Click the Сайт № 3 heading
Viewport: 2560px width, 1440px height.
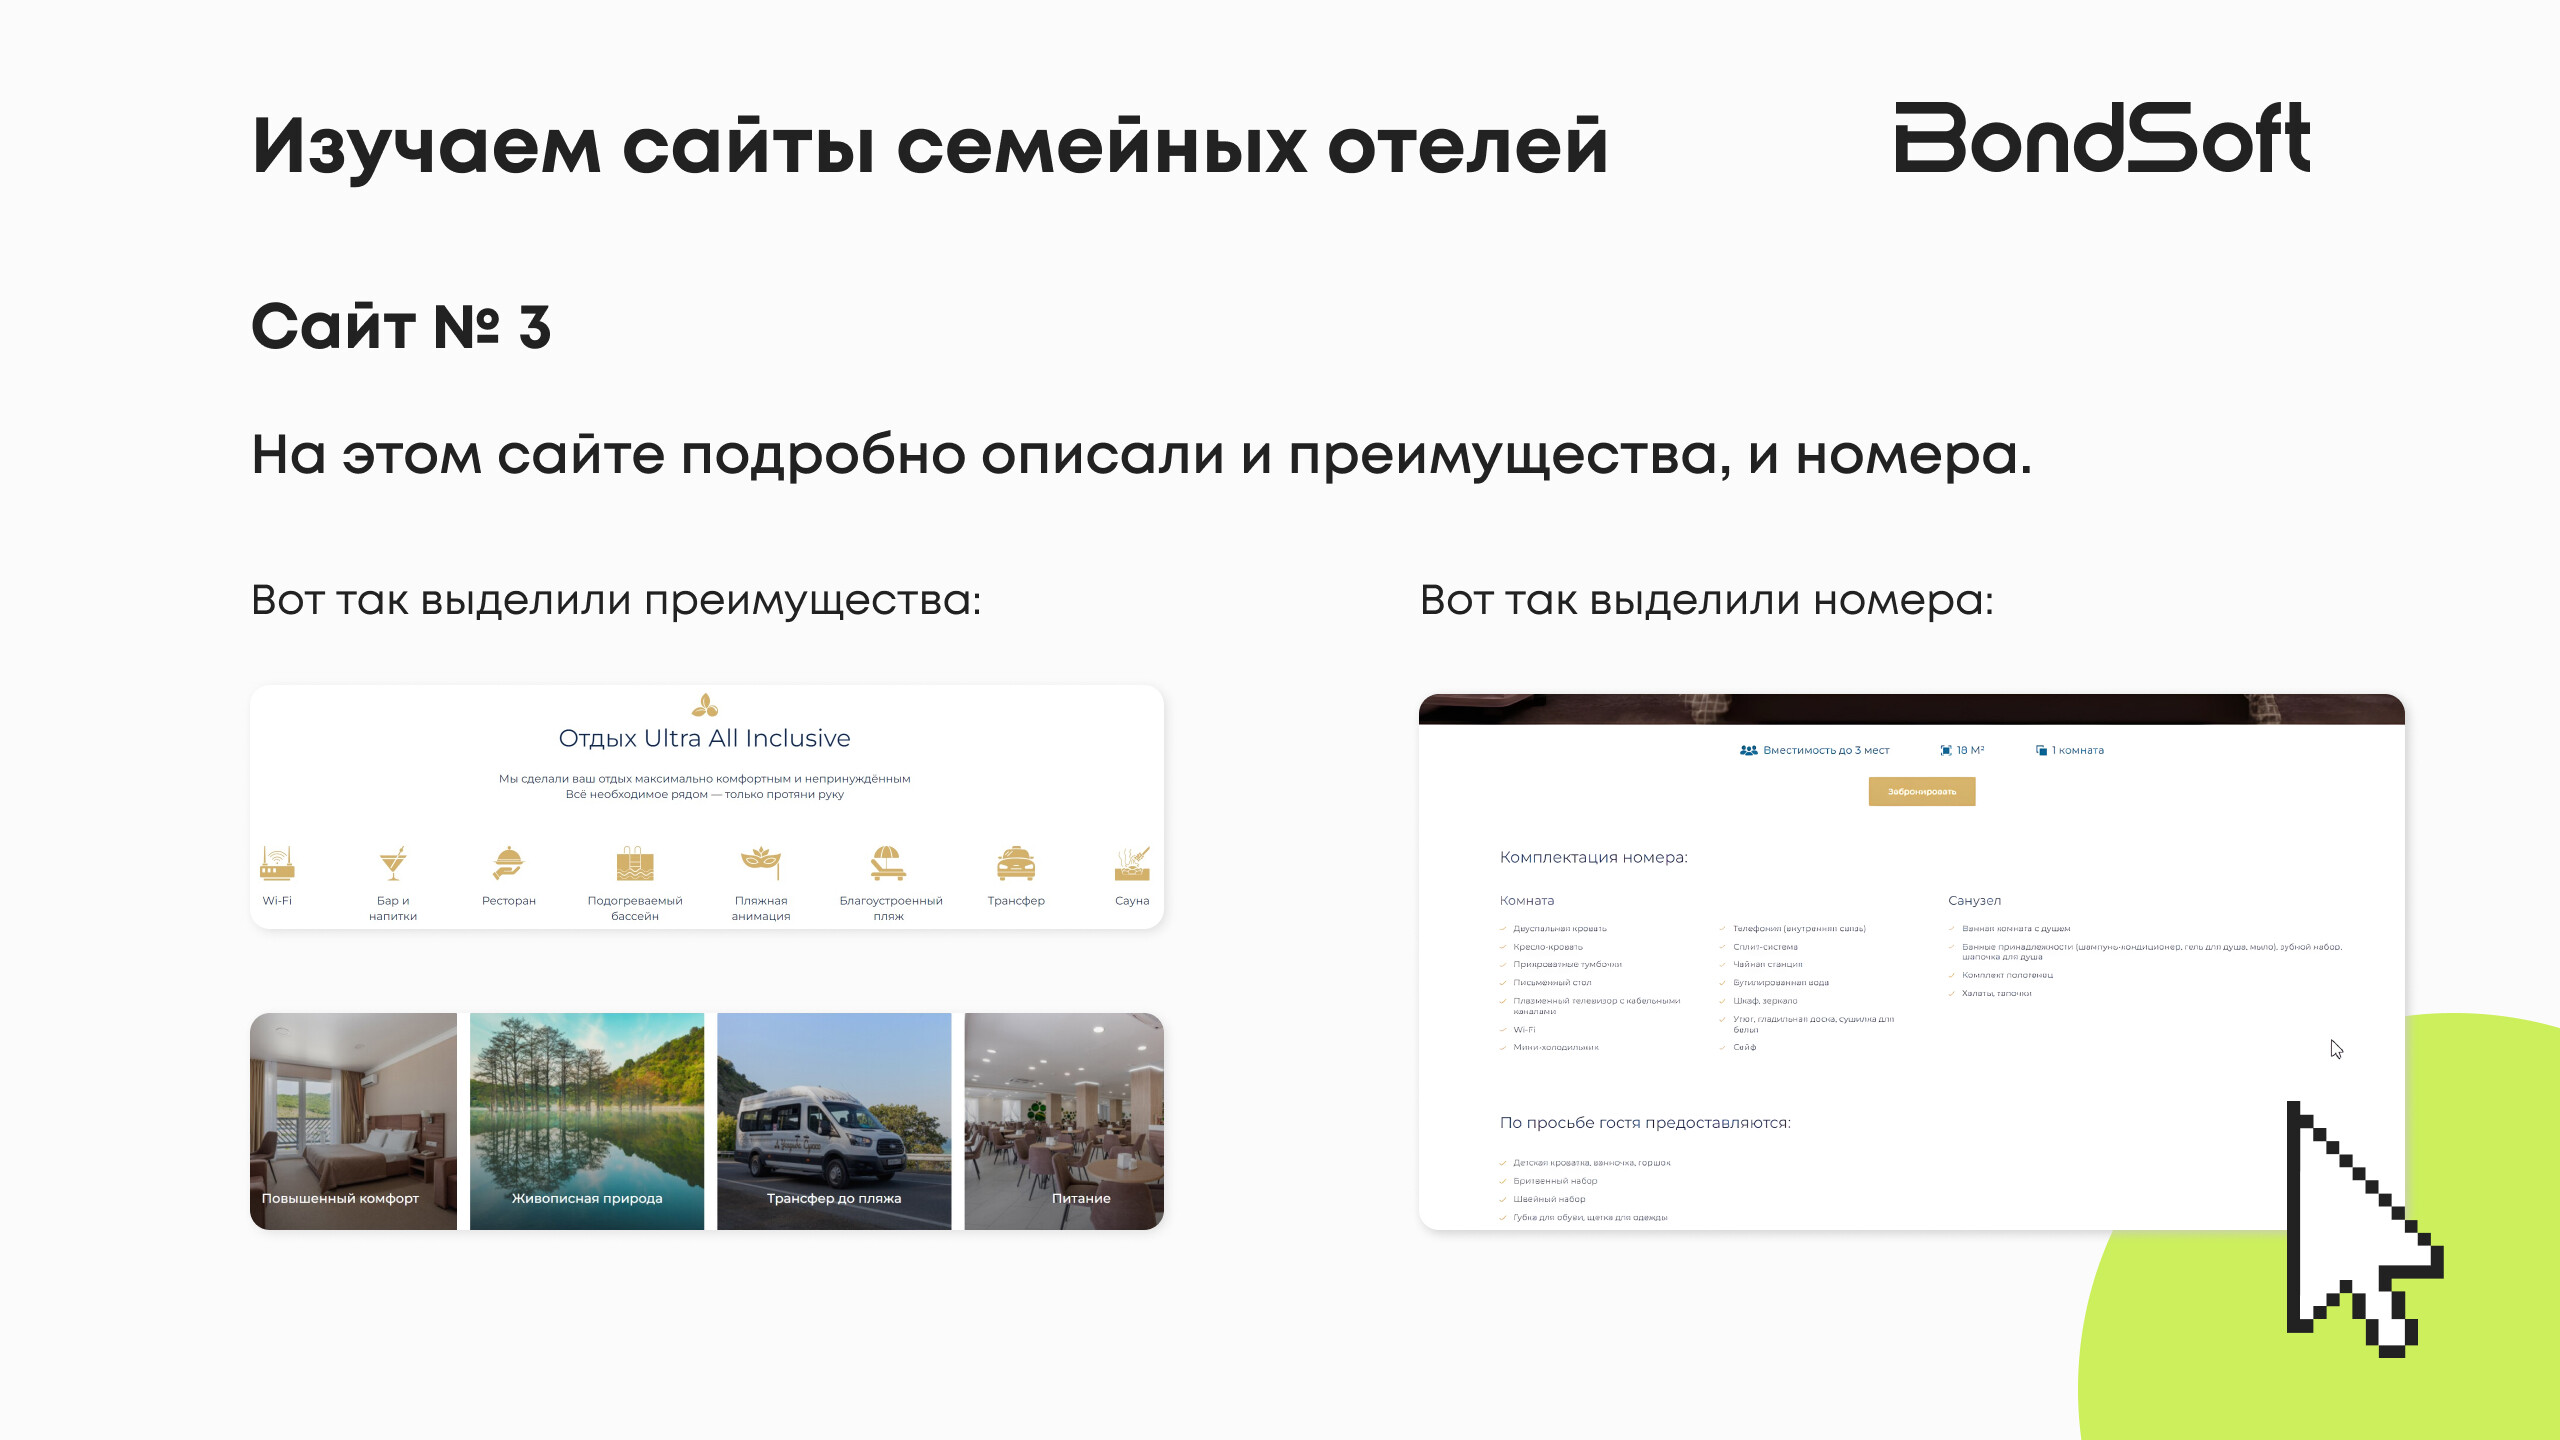point(401,327)
